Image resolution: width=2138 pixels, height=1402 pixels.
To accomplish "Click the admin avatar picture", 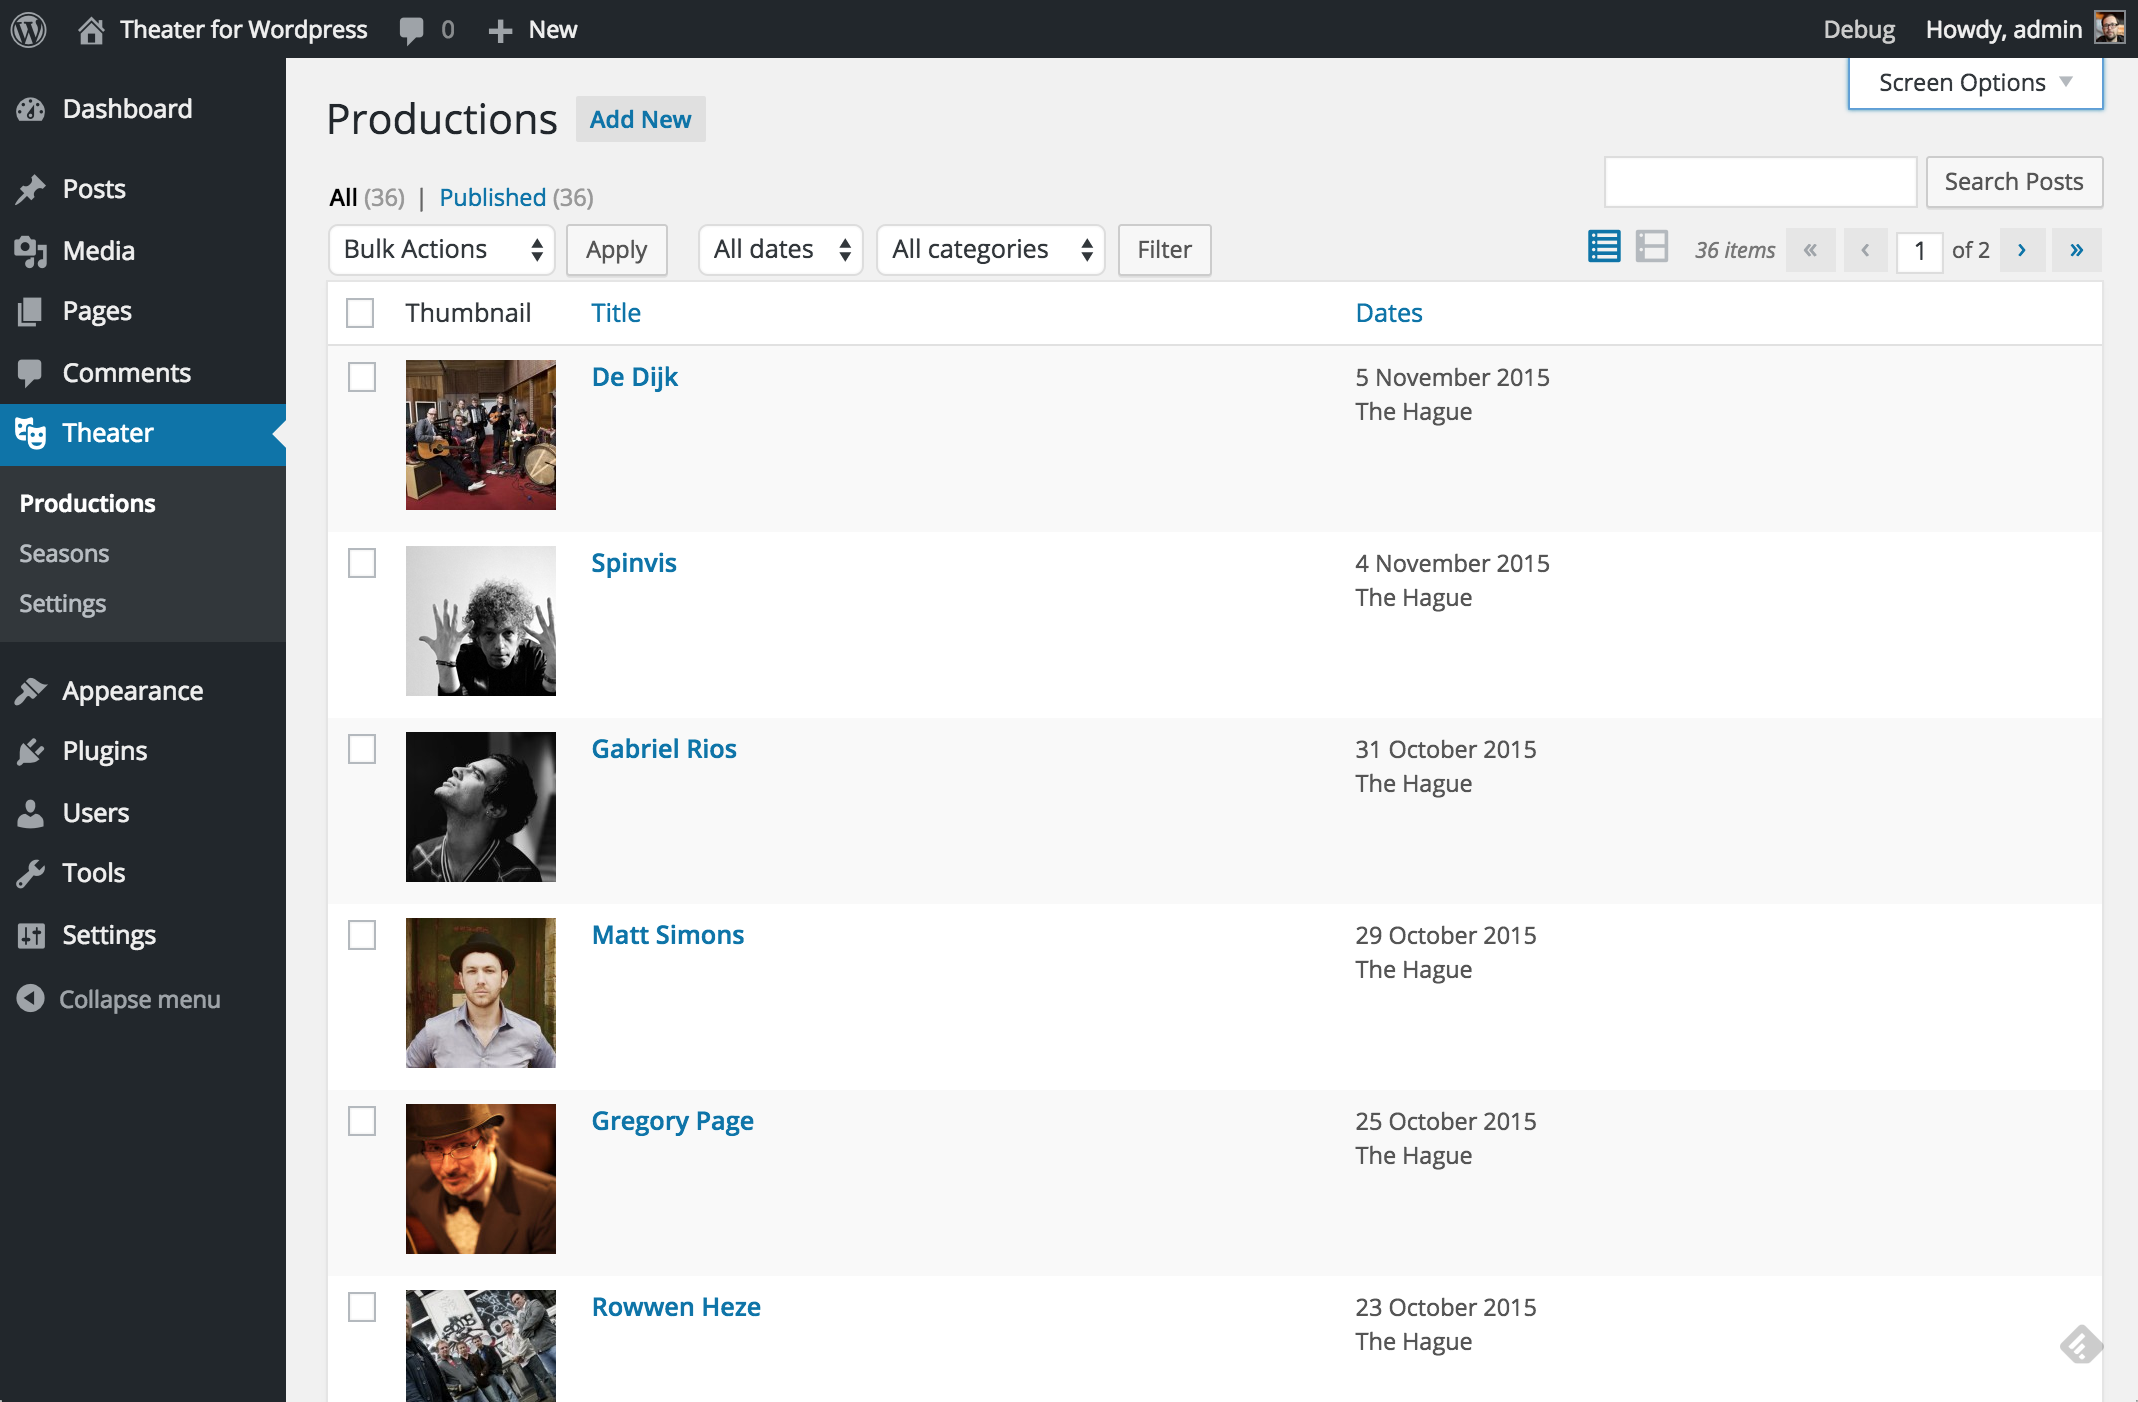I will pos(2110,29).
